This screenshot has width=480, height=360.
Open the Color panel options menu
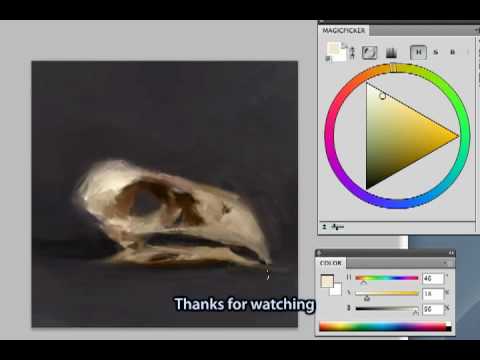coord(445,263)
